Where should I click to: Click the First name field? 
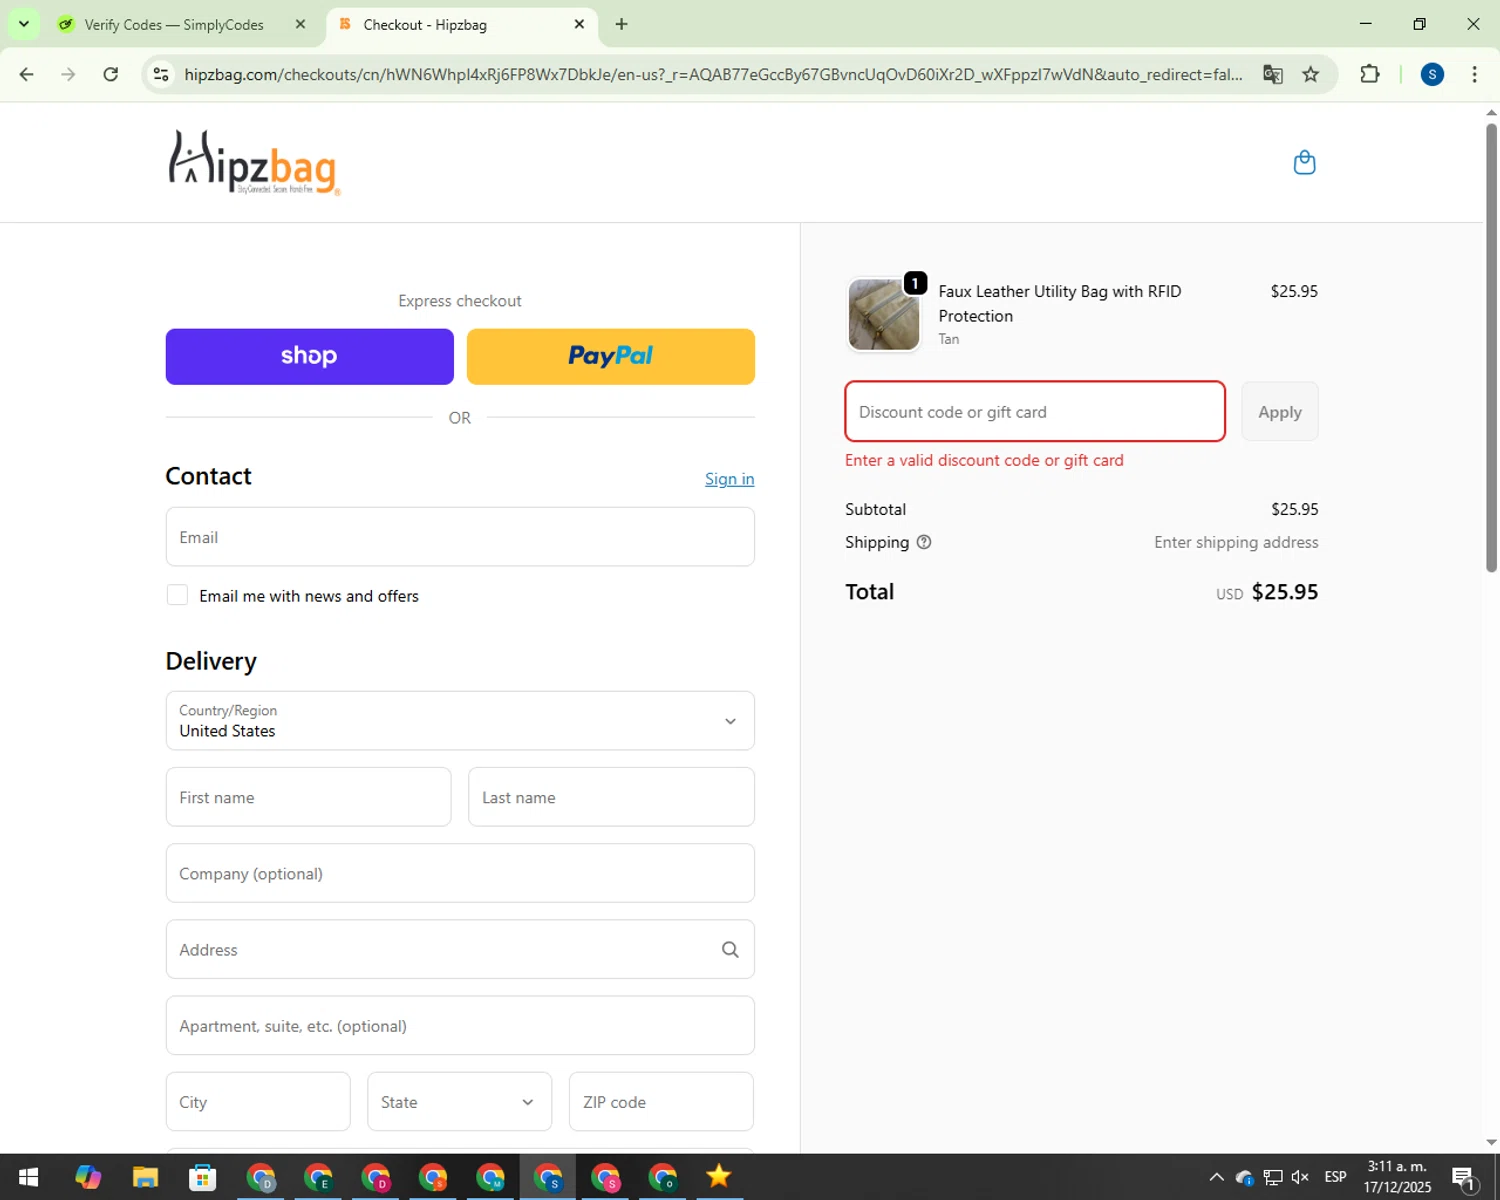[308, 797]
